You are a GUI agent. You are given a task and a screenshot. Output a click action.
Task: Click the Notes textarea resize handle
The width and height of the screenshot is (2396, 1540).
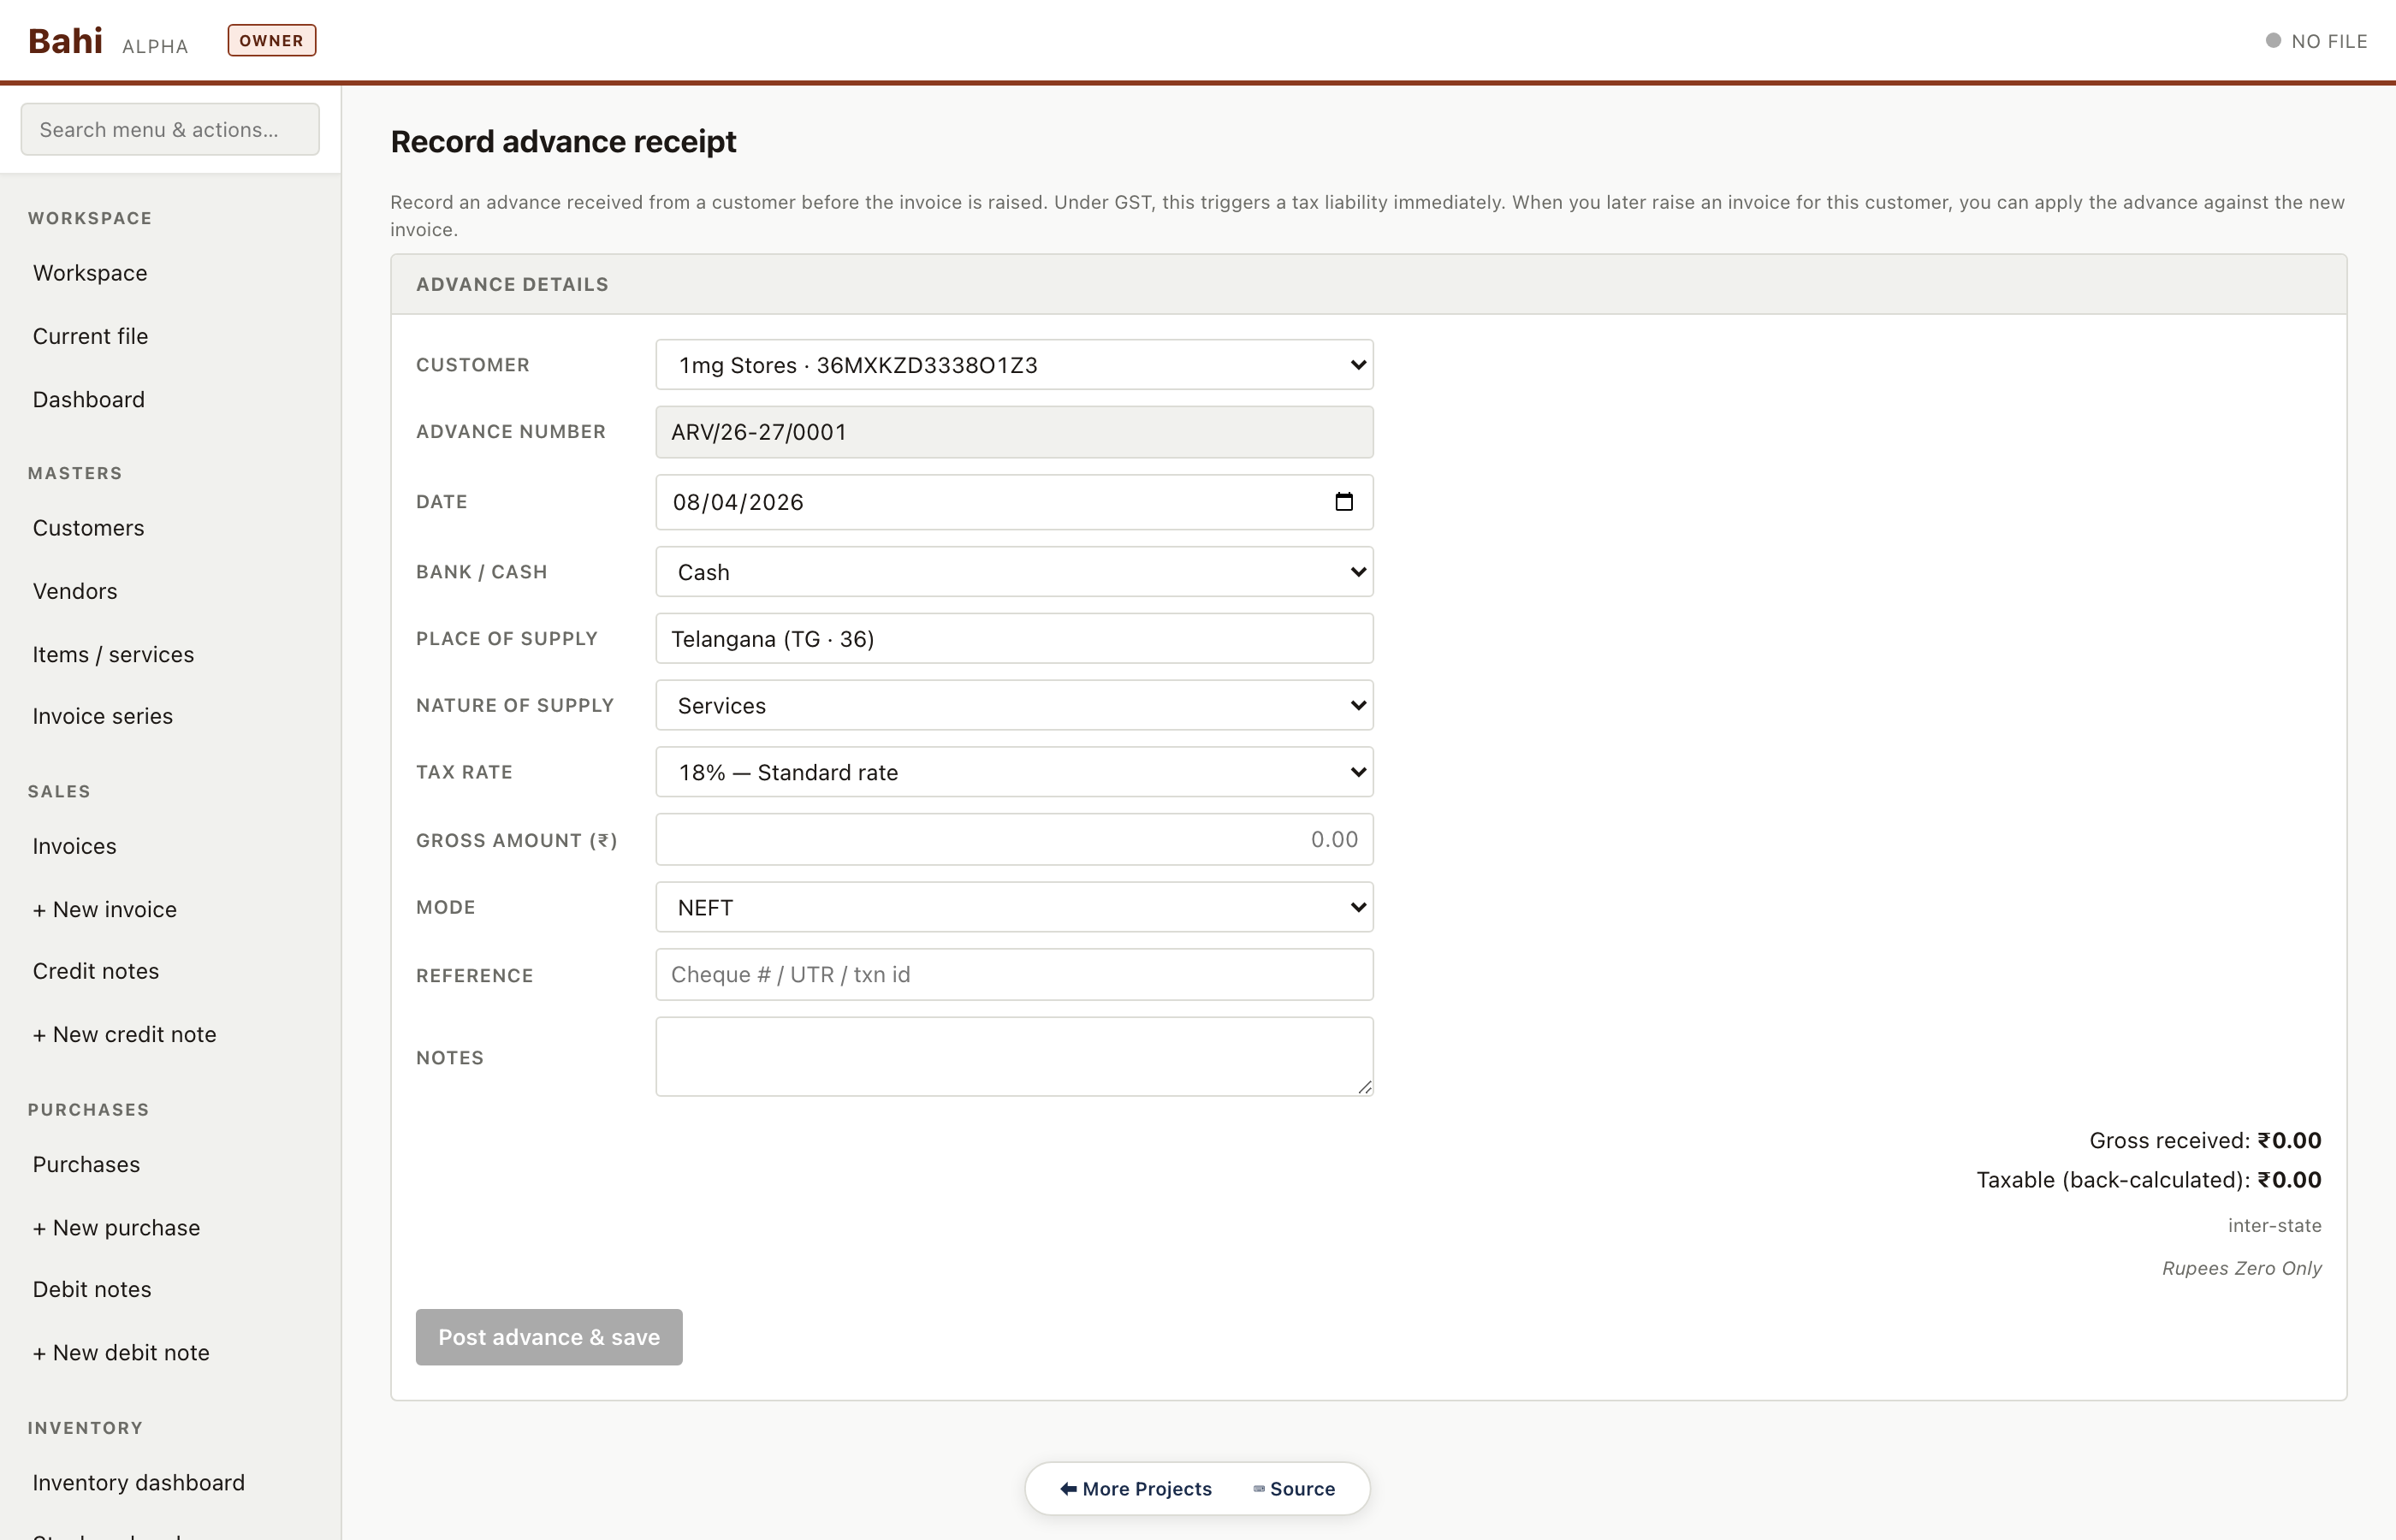pos(1364,1087)
